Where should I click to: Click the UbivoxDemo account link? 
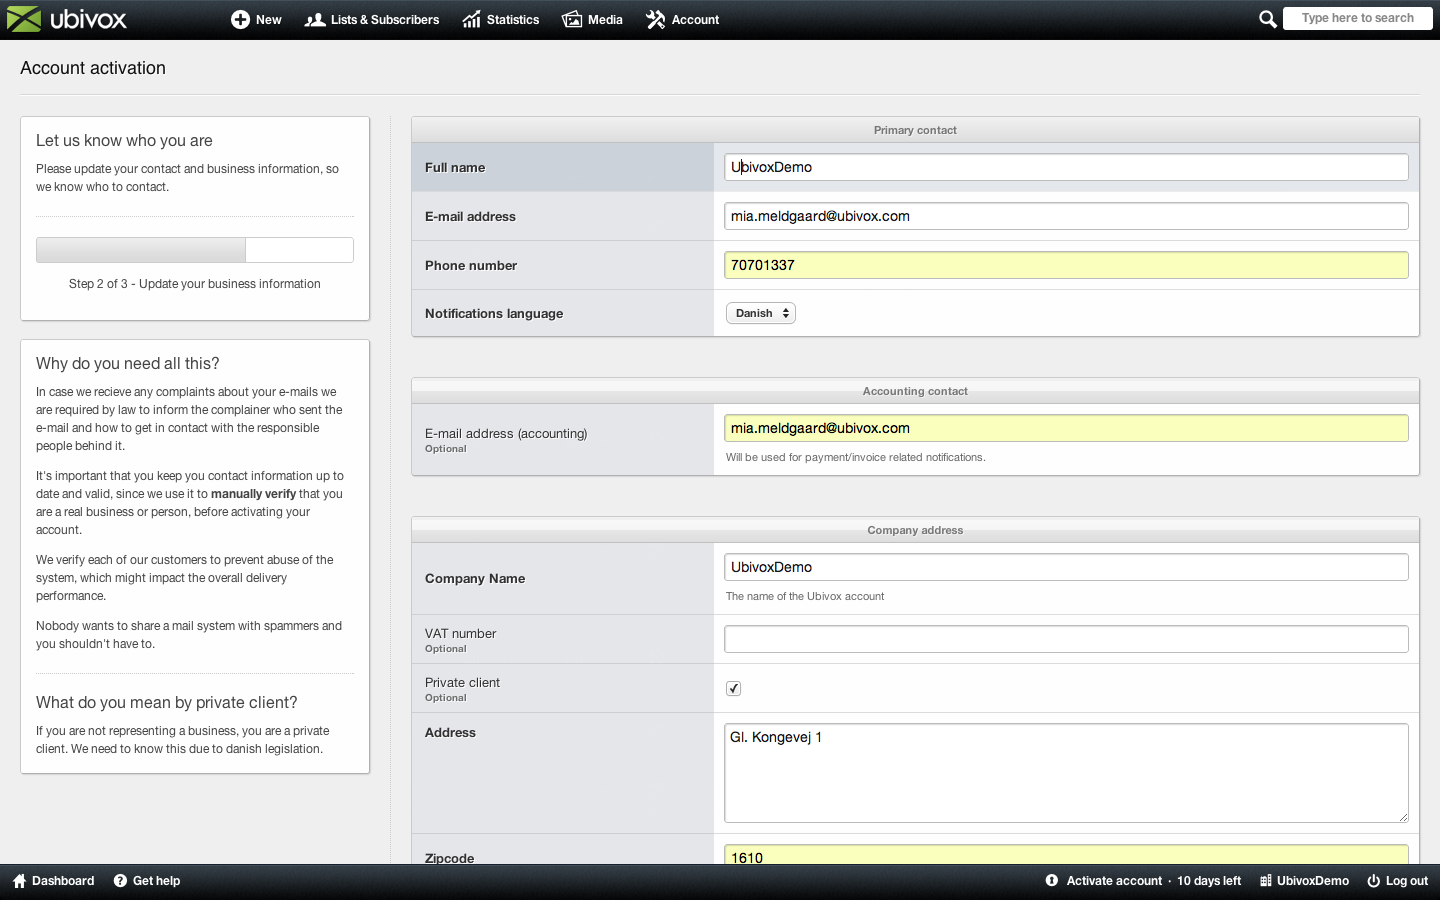point(1304,881)
